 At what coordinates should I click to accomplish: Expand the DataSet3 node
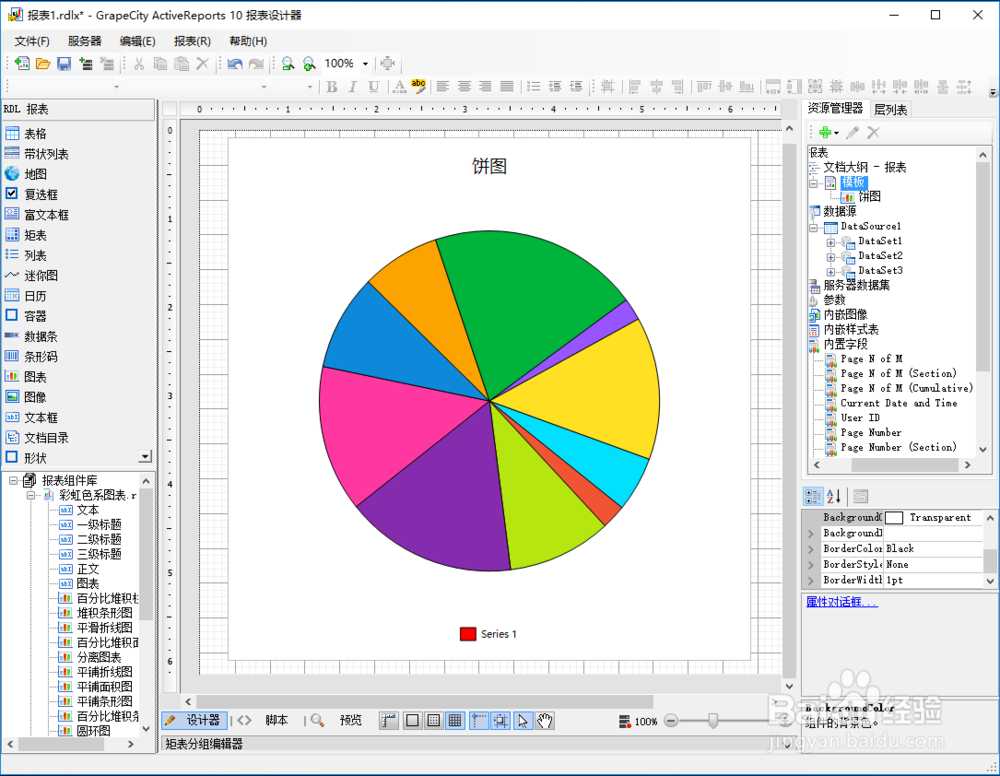pos(830,272)
